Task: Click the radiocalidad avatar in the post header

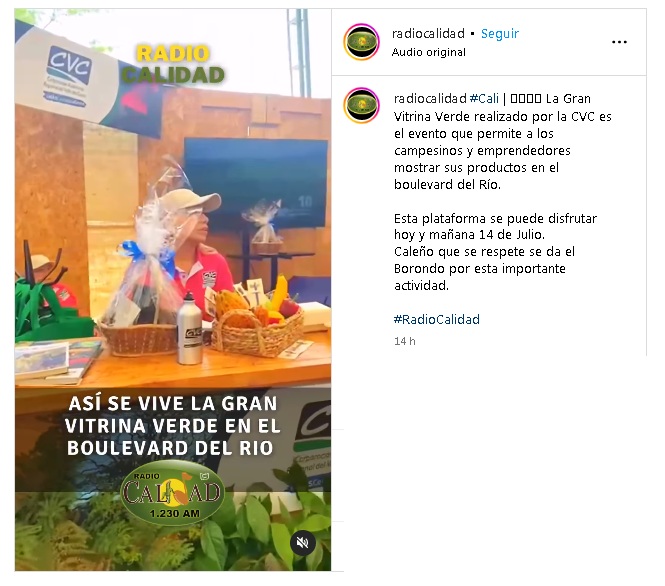Action: tap(361, 42)
